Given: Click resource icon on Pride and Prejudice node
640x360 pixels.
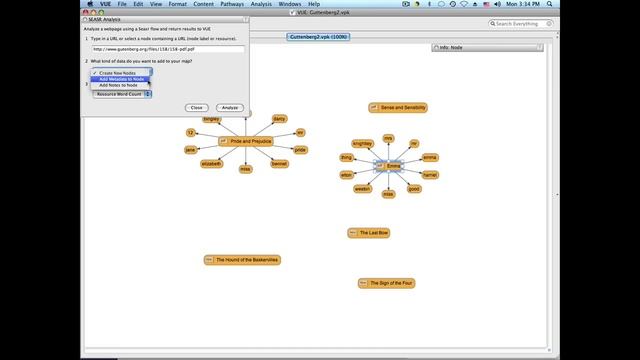Looking at the screenshot, I should coord(223,141).
